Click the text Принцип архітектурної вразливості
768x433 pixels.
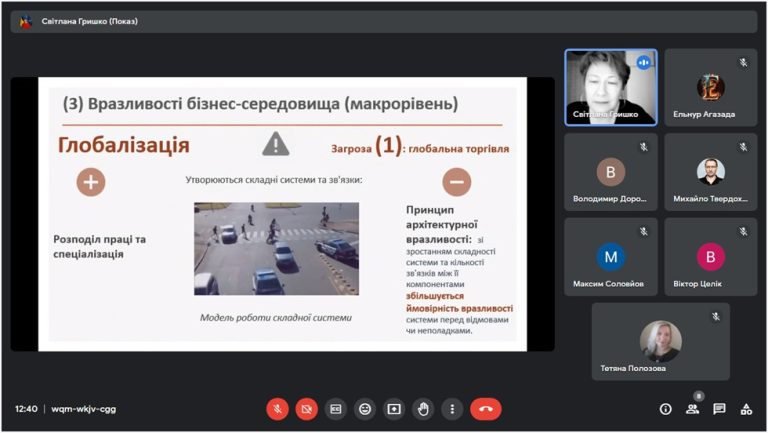point(442,224)
